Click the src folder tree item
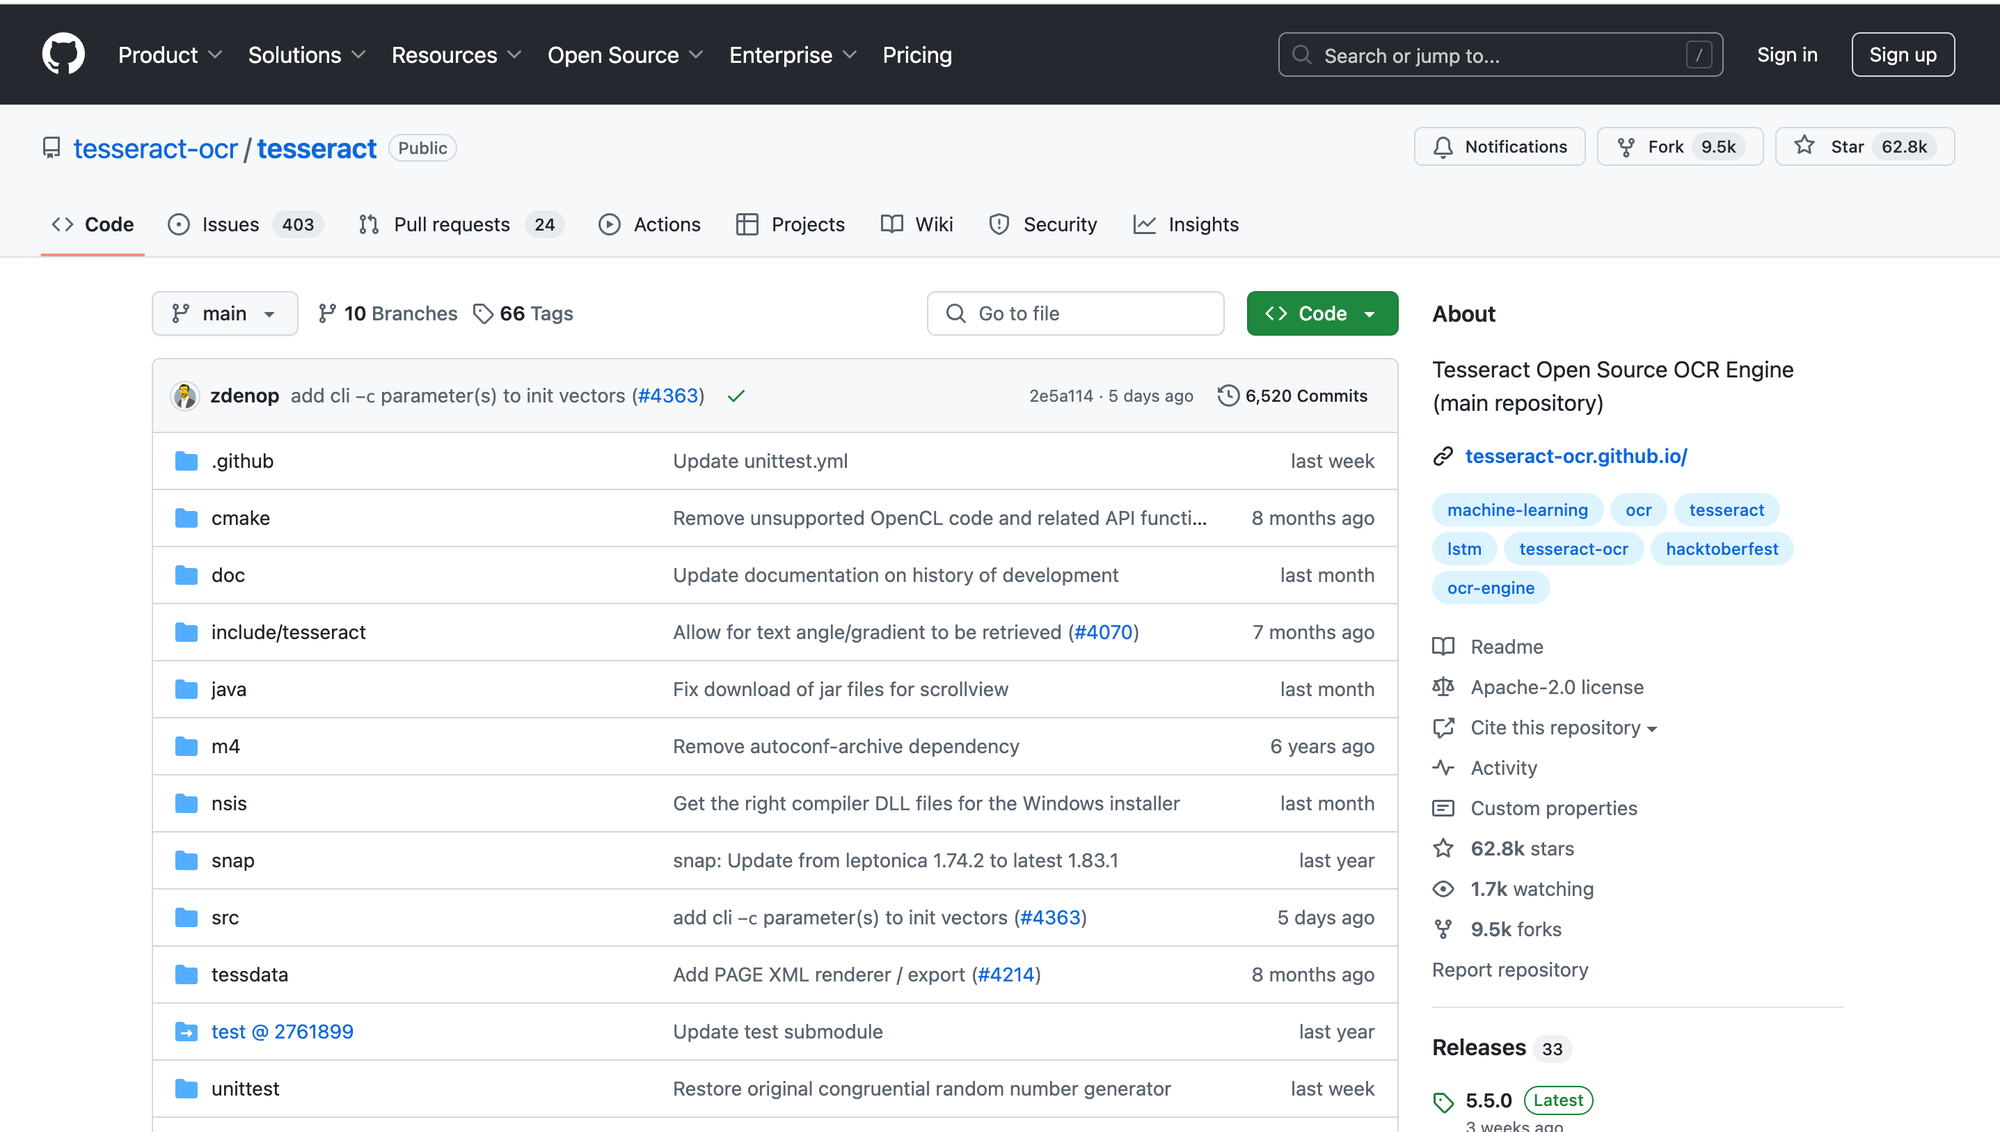Screen dimensions: 2000x1132 [x=224, y=916]
